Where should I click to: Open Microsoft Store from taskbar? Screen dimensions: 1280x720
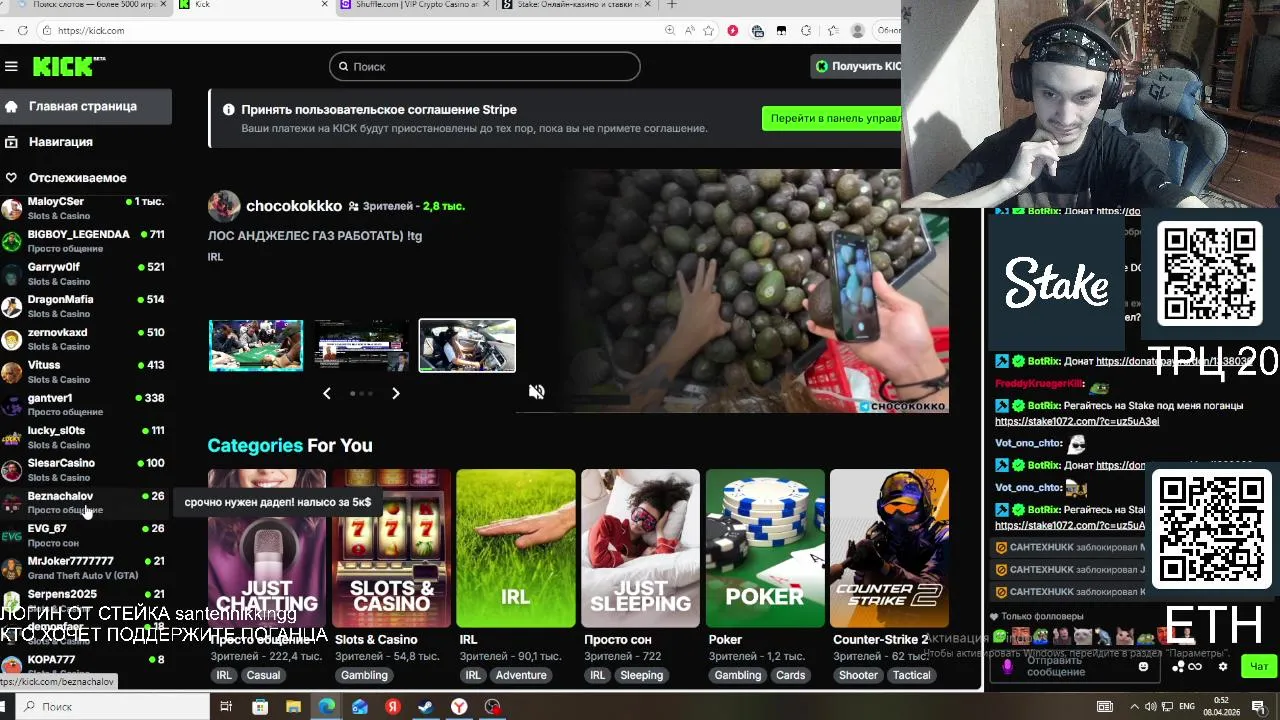tap(260, 707)
